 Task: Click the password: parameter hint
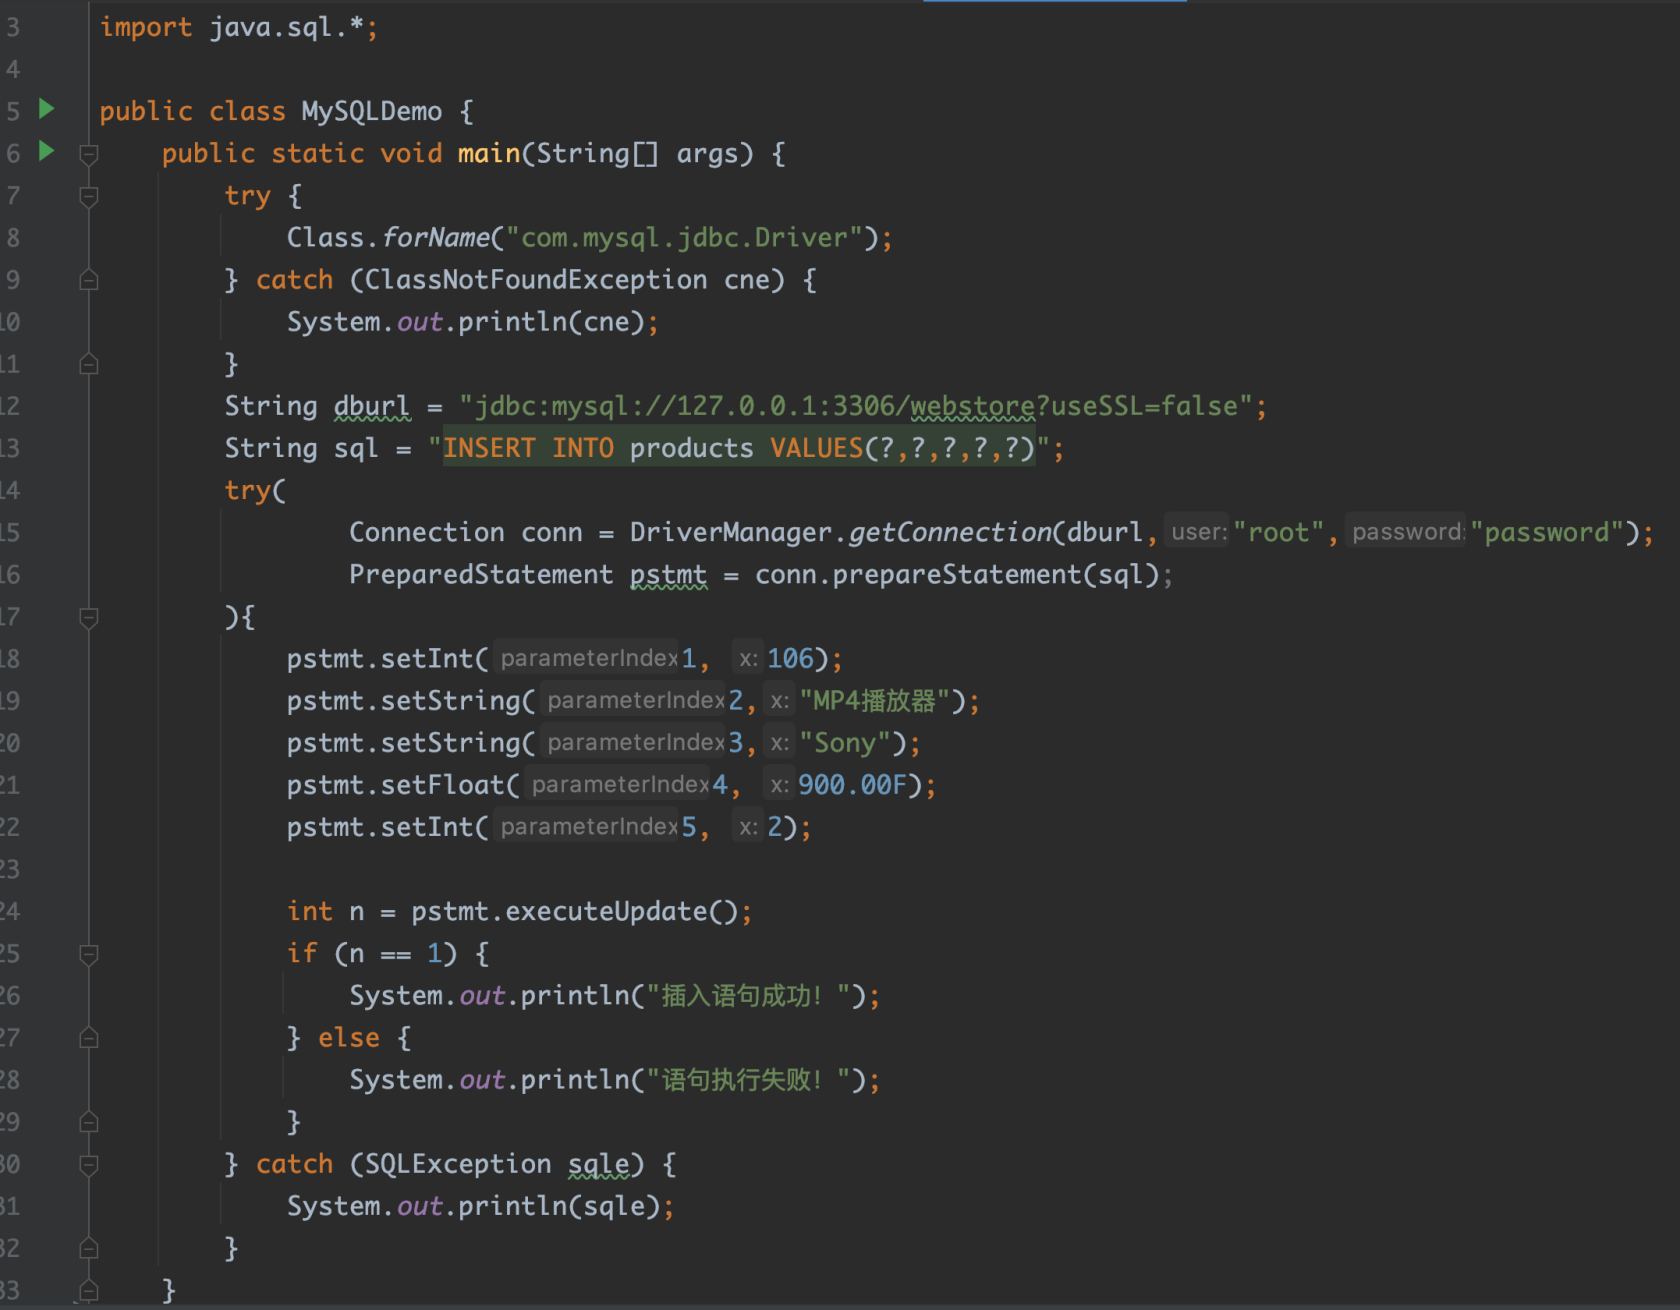pos(1407,532)
